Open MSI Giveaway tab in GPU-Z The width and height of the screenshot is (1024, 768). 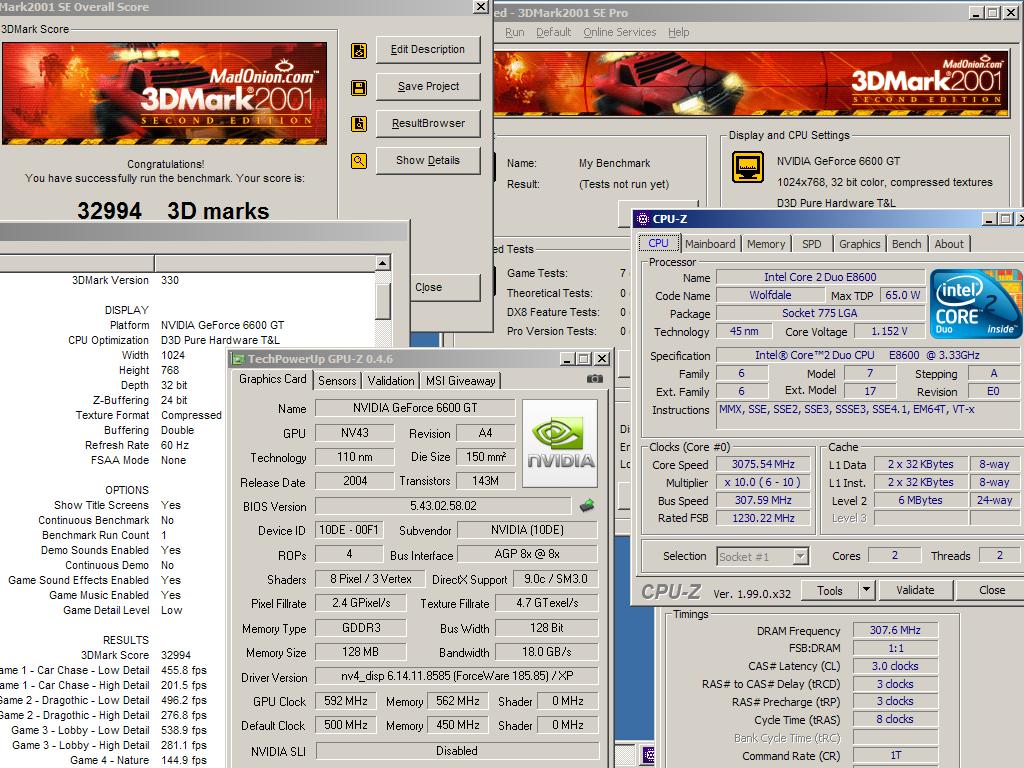[460, 381]
